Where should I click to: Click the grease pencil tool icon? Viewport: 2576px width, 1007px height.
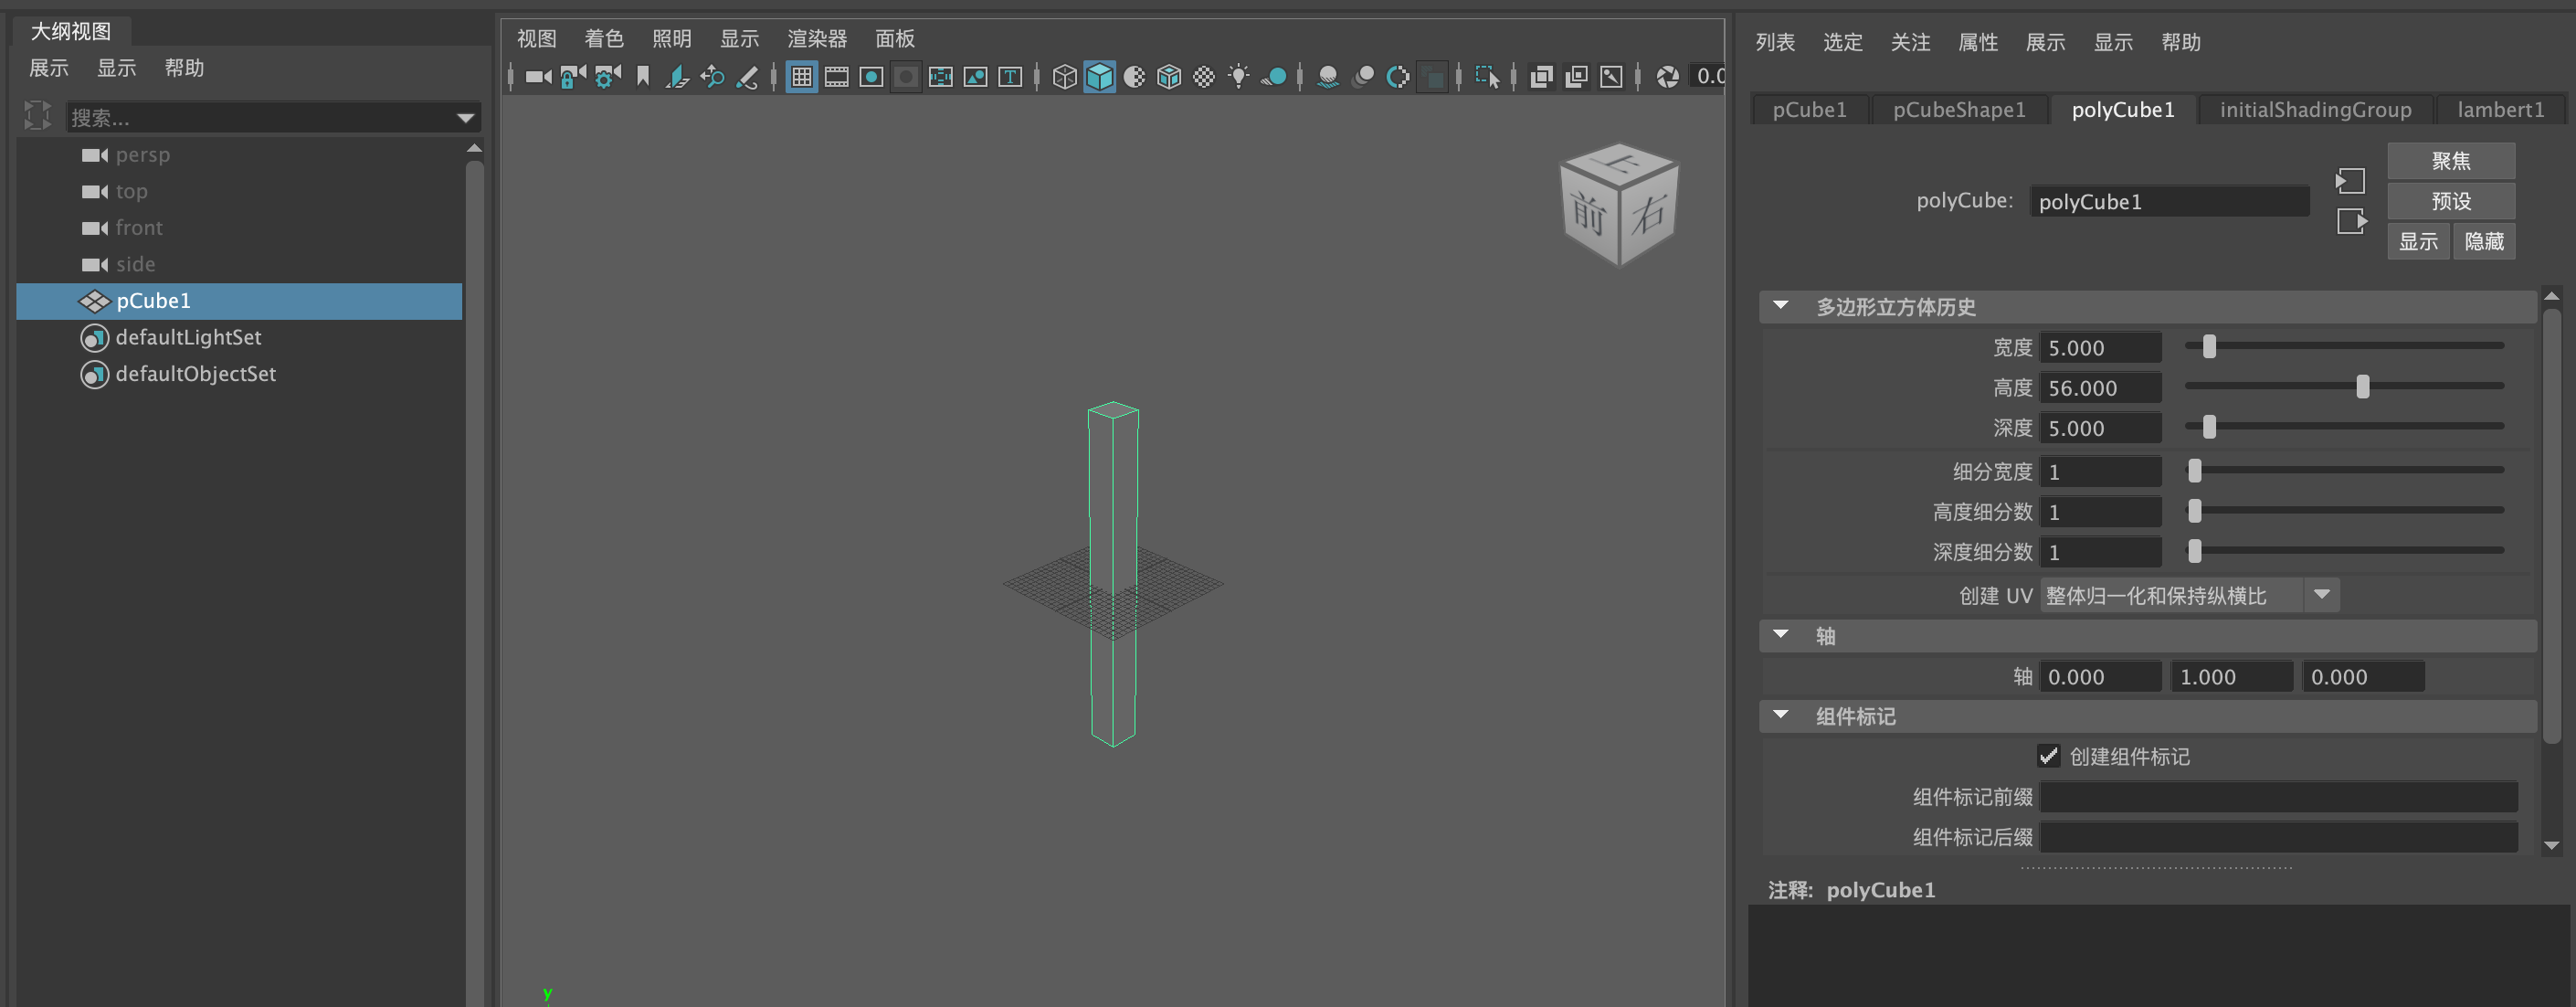point(747,77)
